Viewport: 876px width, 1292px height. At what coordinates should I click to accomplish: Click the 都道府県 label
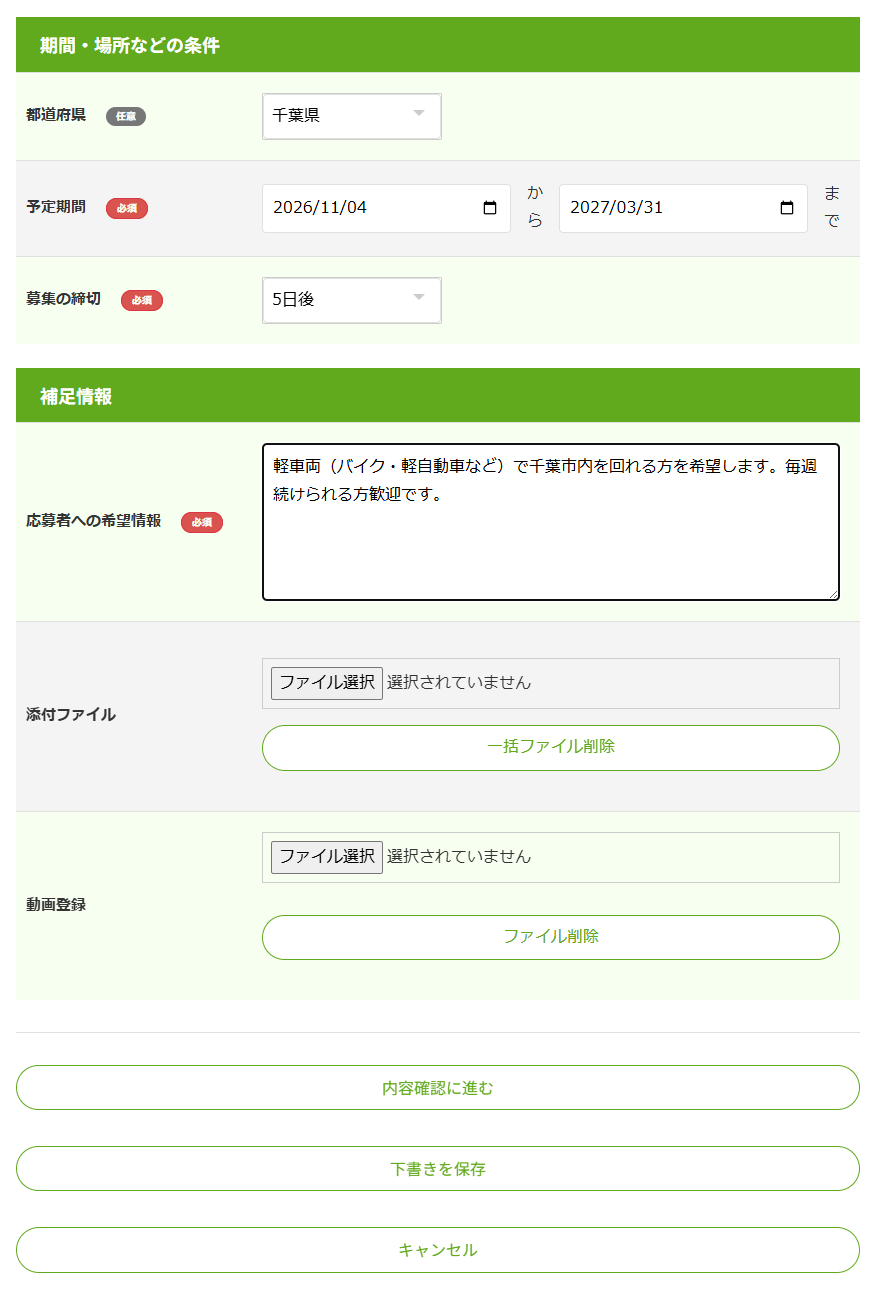click(56, 116)
